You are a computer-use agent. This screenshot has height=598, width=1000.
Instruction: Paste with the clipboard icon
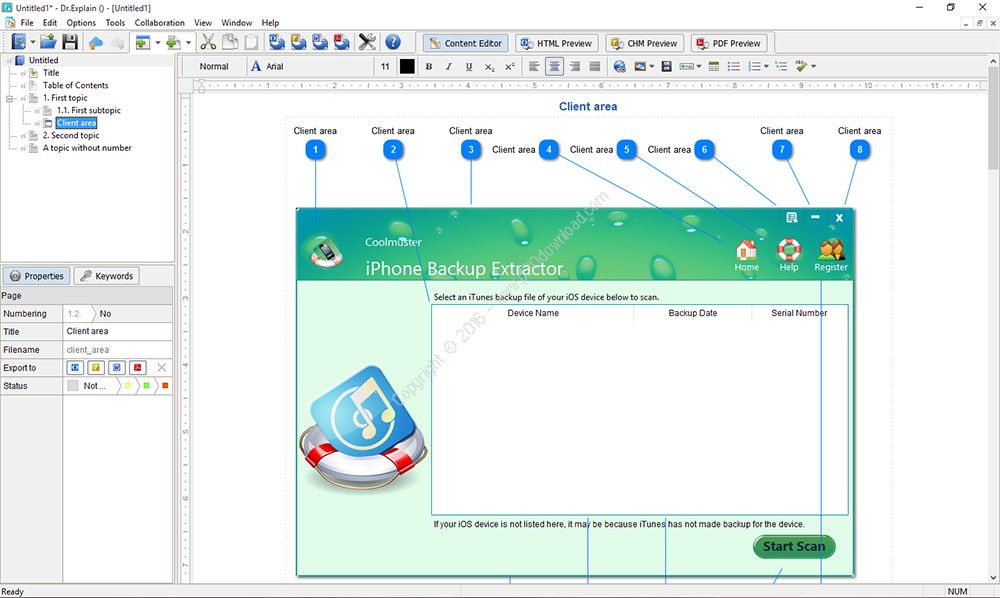click(251, 42)
